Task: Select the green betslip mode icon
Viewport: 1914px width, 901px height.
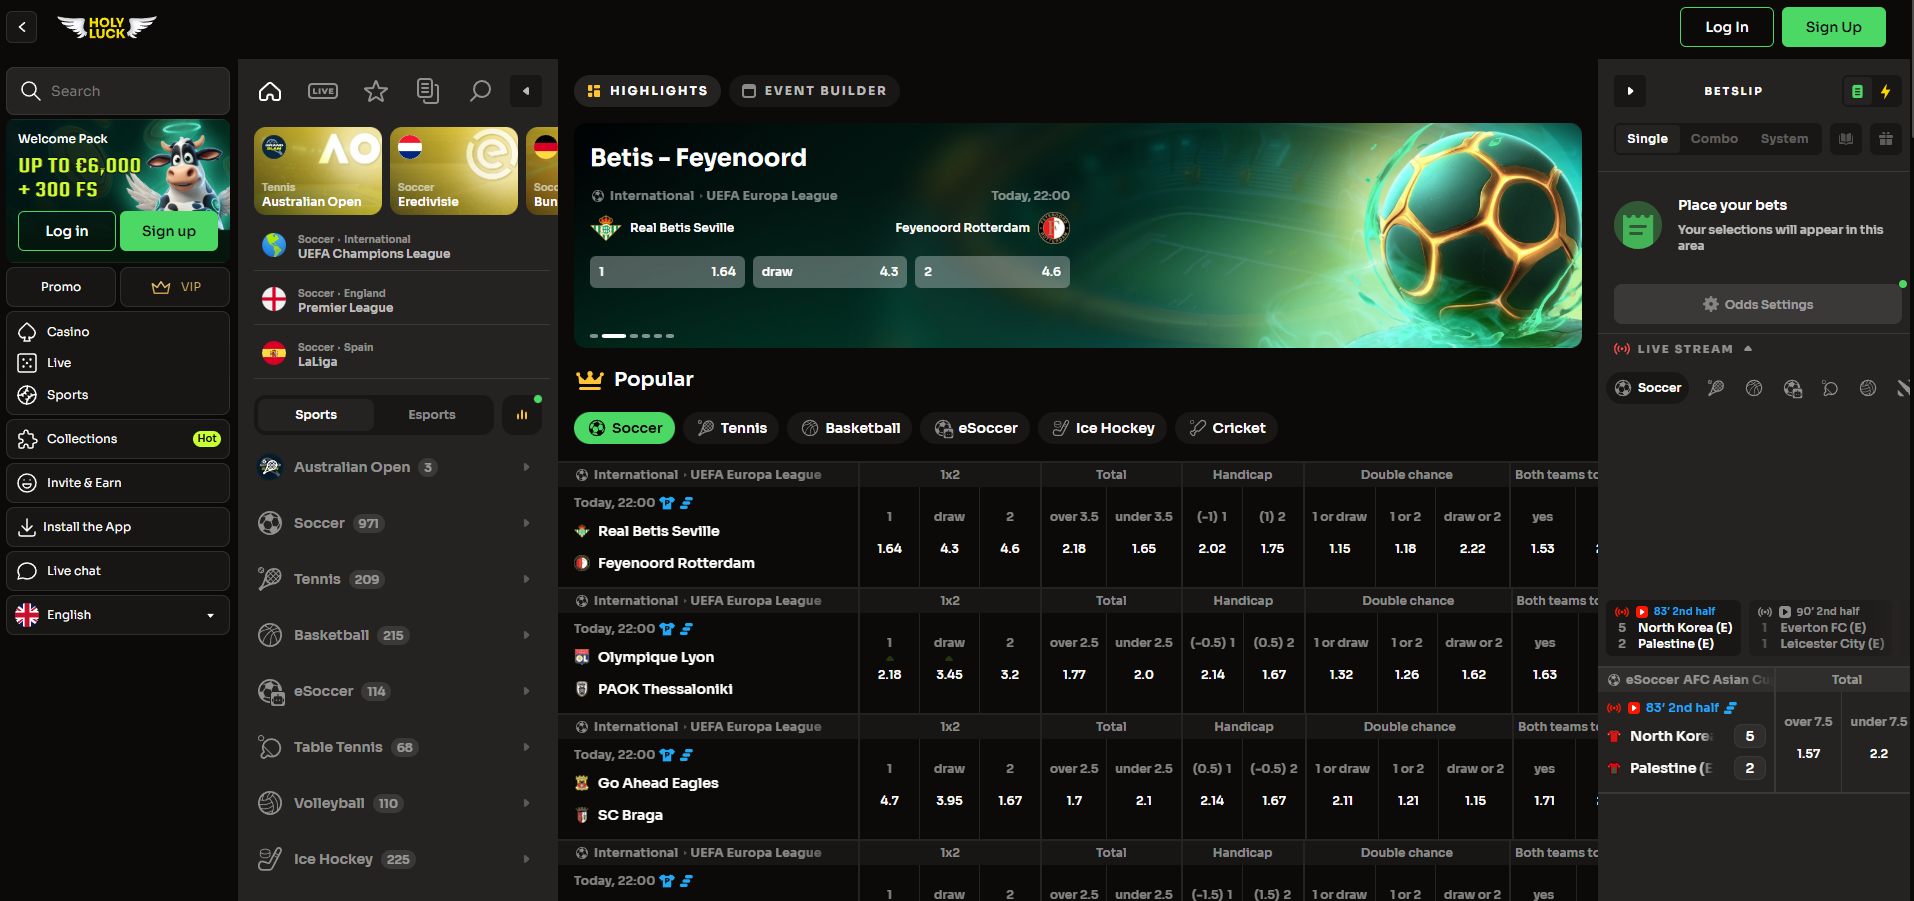Action: pyautogui.click(x=1857, y=91)
